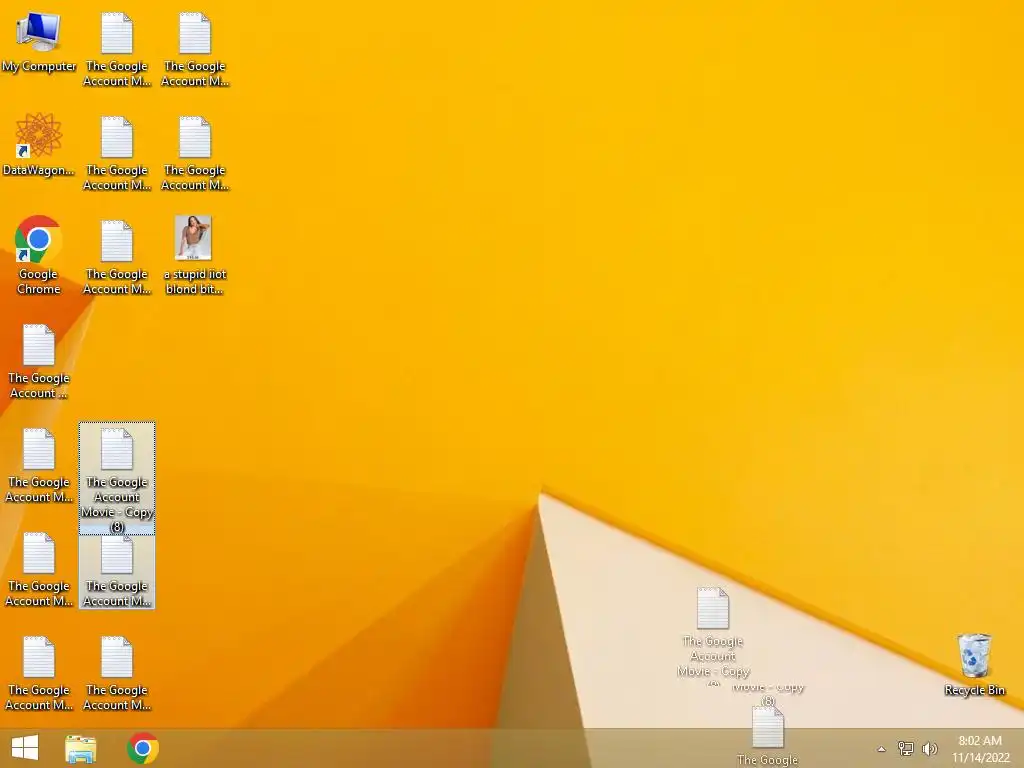Select the text file immediately right of DataWagon shortcut
1024x768 pixels.
pos(117,153)
